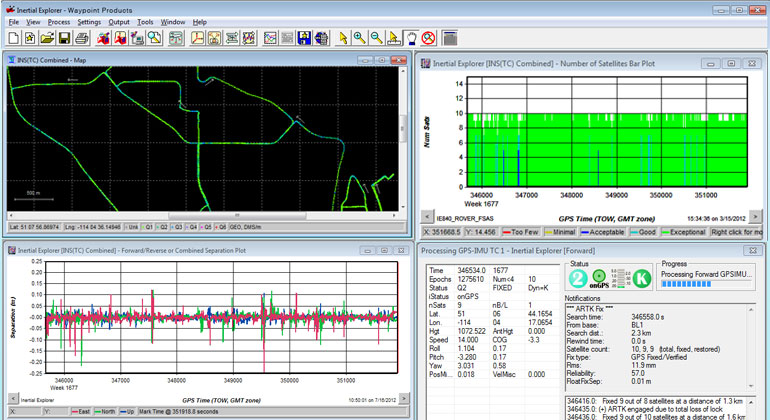770x420 pixels.
Task: Select the distance measure arrow tool
Action: pyautogui.click(x=394, y=38)
